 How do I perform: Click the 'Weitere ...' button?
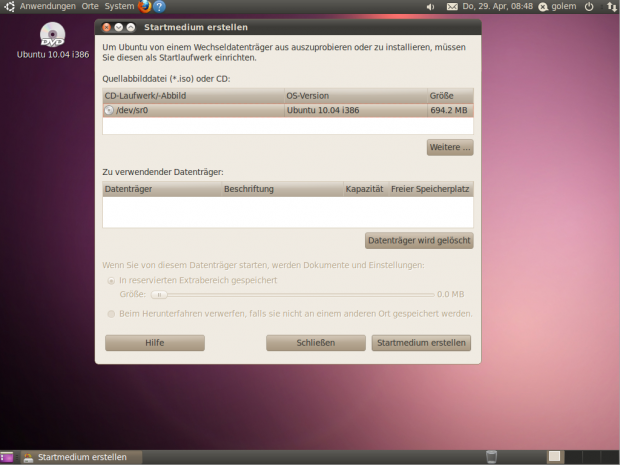point(449,148)
